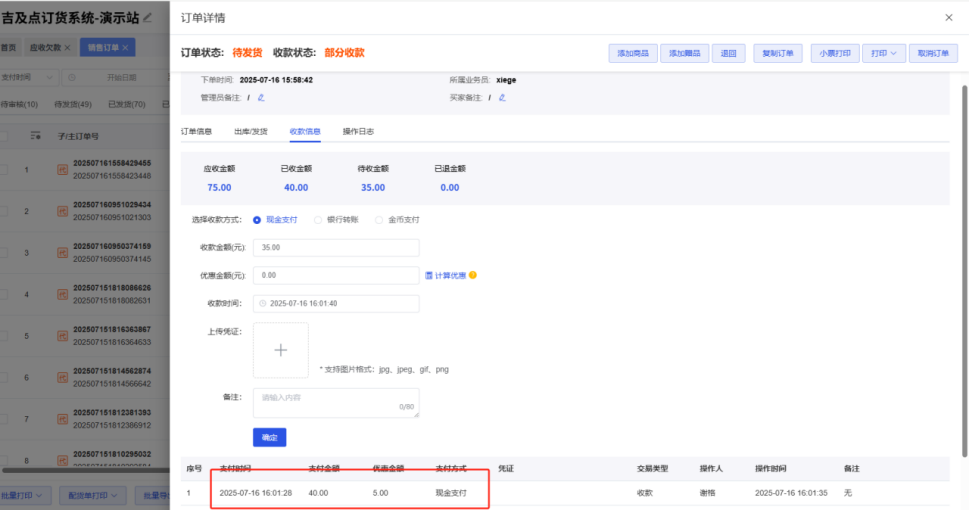Expand the 批量打印 dropdown button
The height and width of the screenshot is (511, 969).
(x=23, y=496)
